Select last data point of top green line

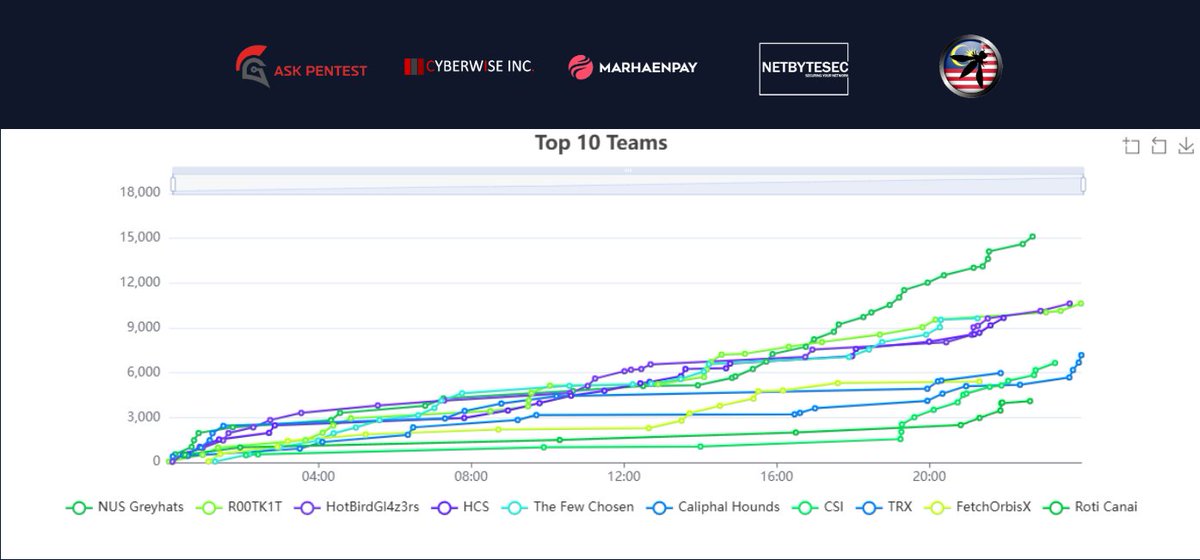(1032, 237)
